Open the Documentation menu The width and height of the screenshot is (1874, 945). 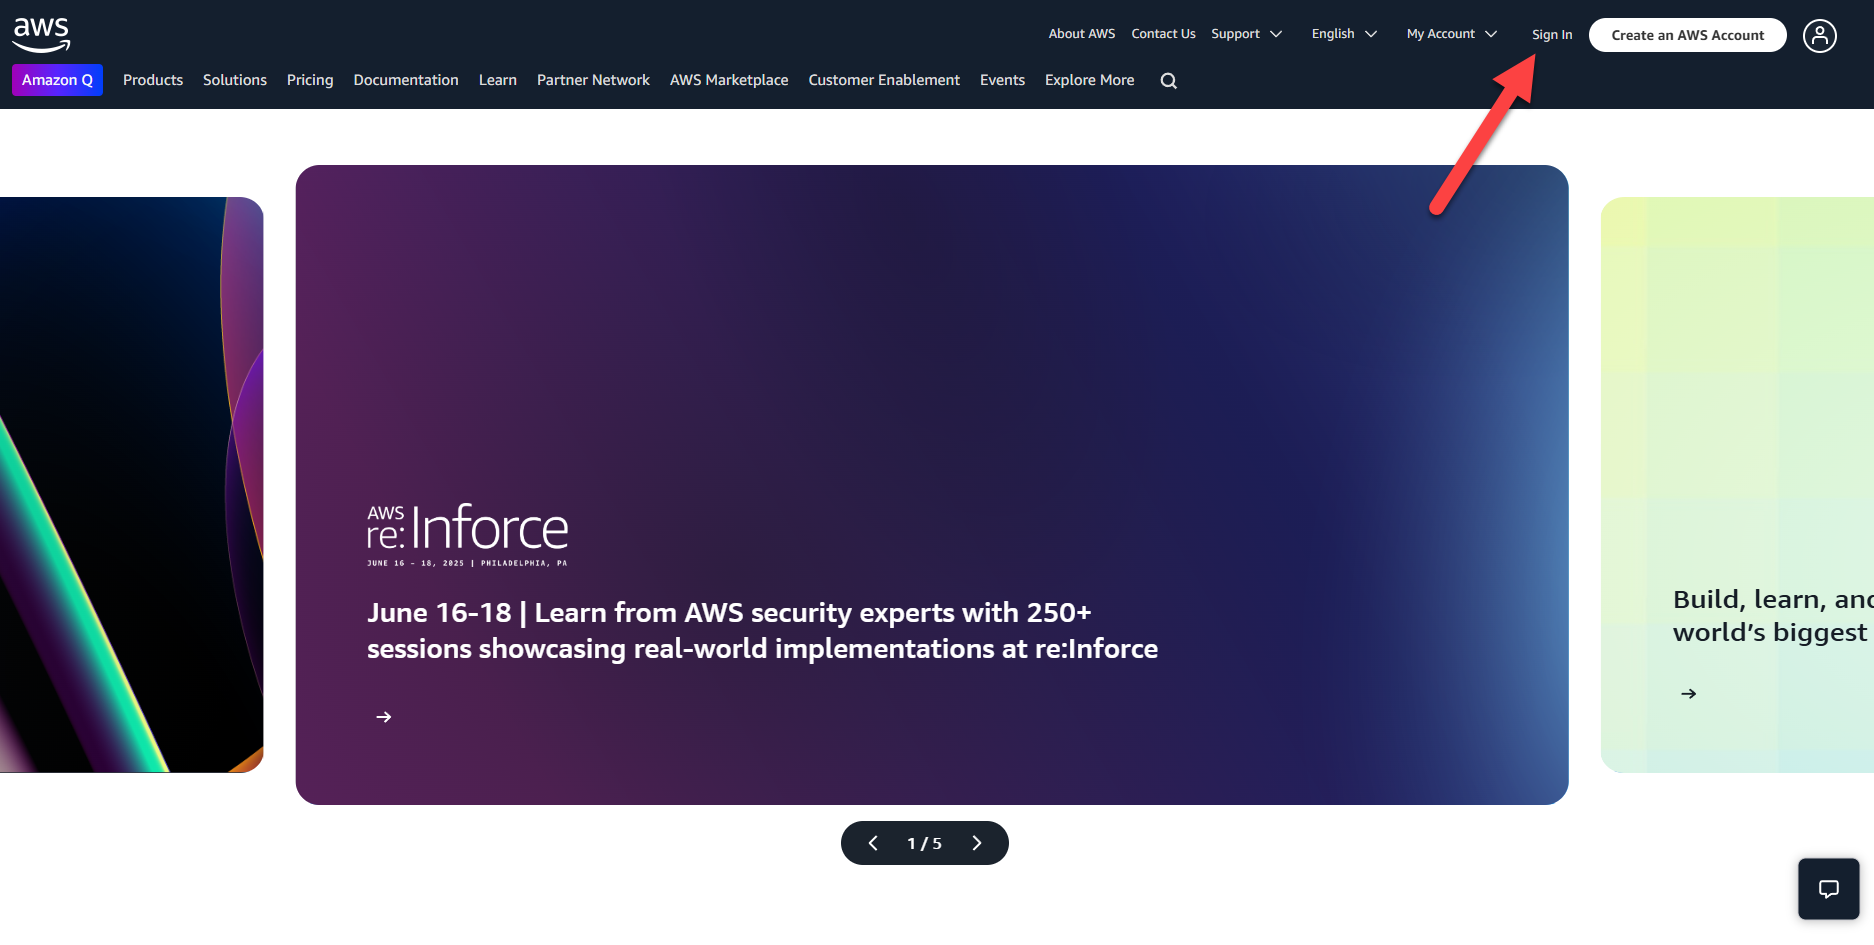406,80
